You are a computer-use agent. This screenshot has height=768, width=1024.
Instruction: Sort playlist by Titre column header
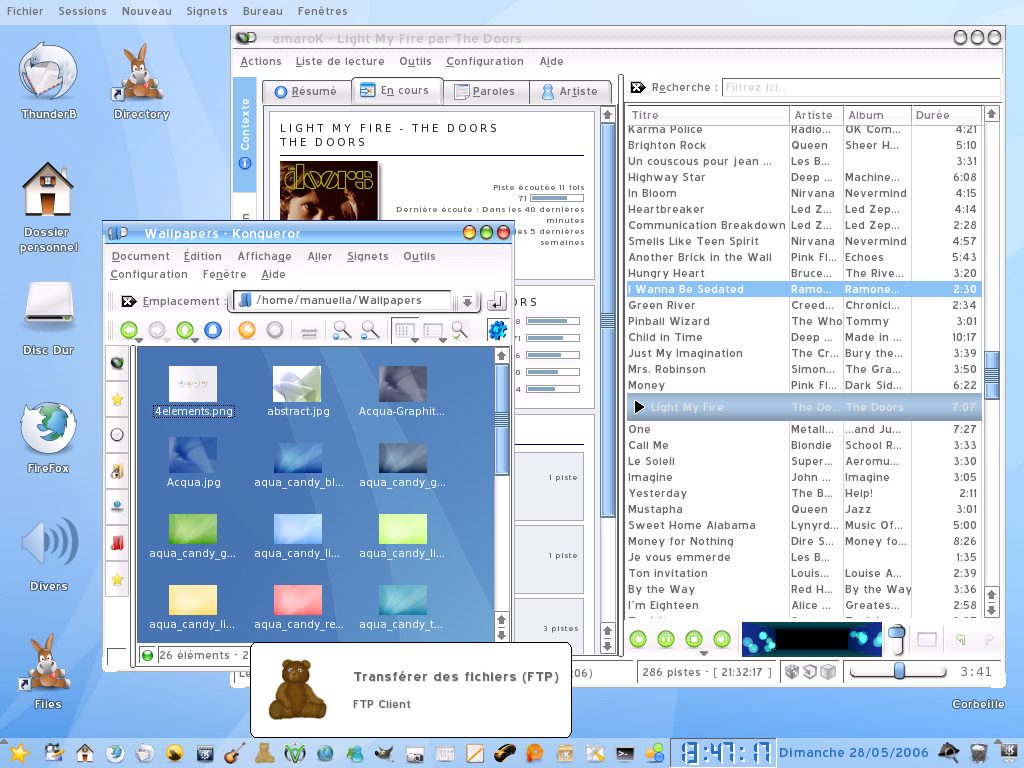click(x=708, y=115)
